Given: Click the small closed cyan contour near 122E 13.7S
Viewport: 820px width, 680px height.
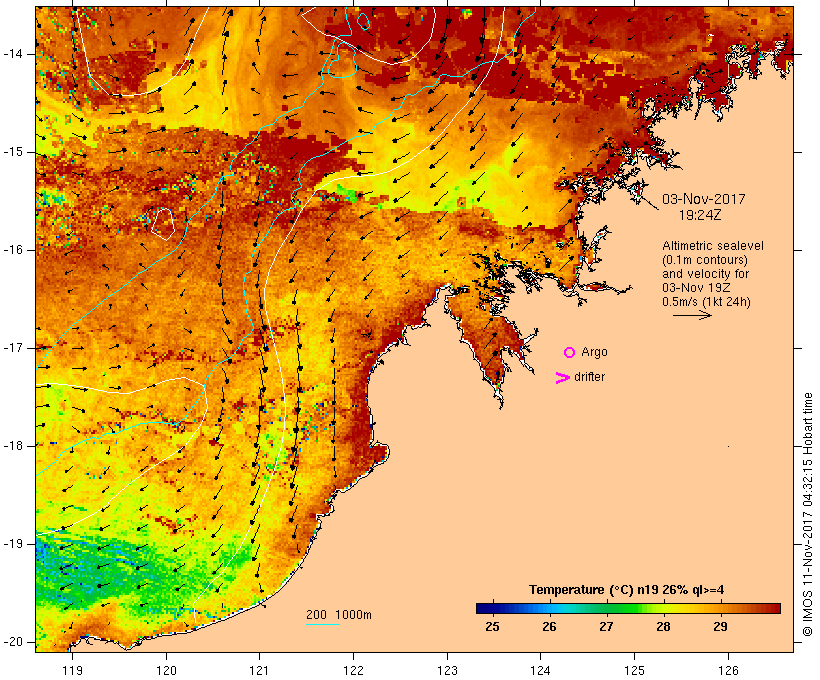Looking at the screenshot, I should 363,21.
